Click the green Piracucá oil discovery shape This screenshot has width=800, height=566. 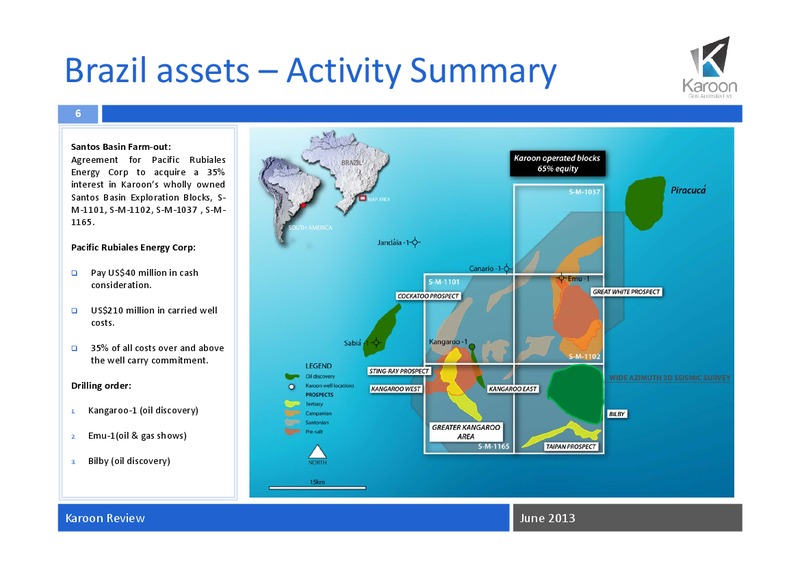(x=645, y=203)
